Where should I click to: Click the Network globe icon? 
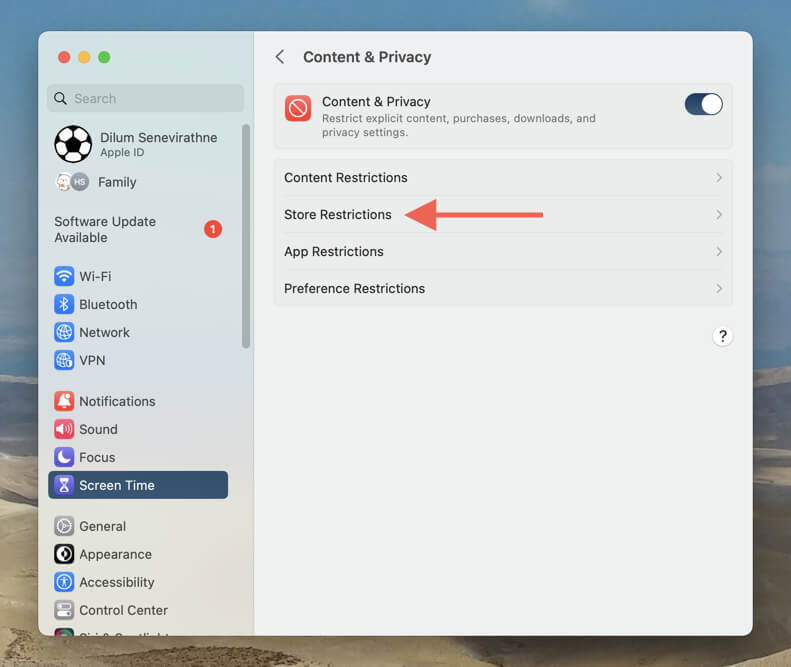64,332
